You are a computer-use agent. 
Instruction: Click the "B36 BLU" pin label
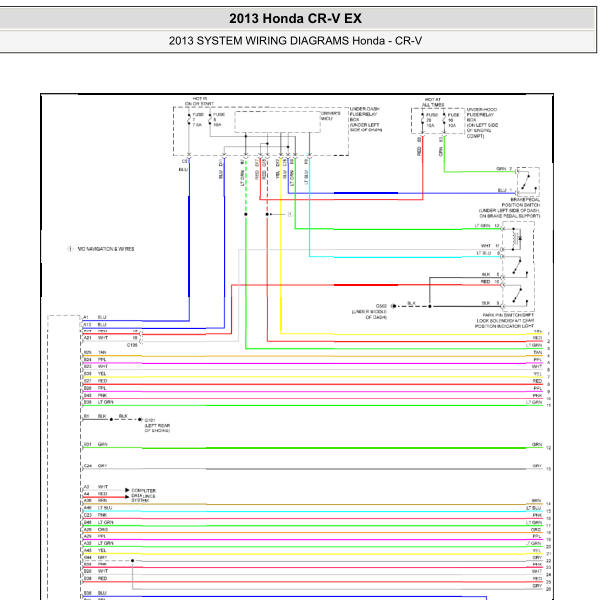tap(95, 593)
